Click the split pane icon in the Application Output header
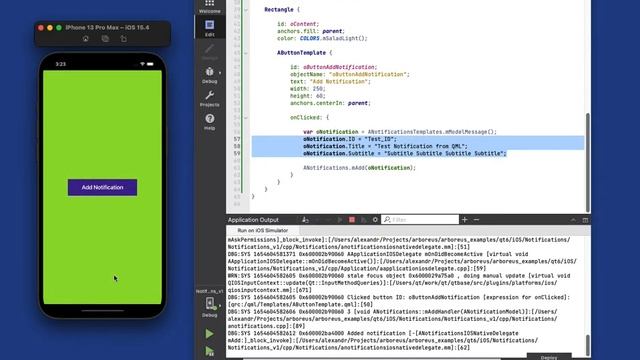 (585, 220)
